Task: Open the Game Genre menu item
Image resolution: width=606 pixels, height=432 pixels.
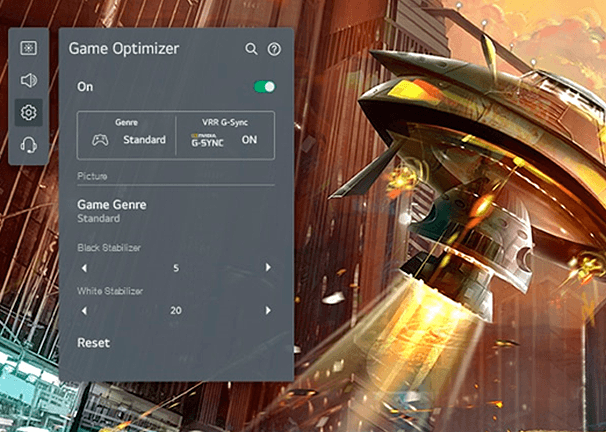Action: tap(112, 205)
